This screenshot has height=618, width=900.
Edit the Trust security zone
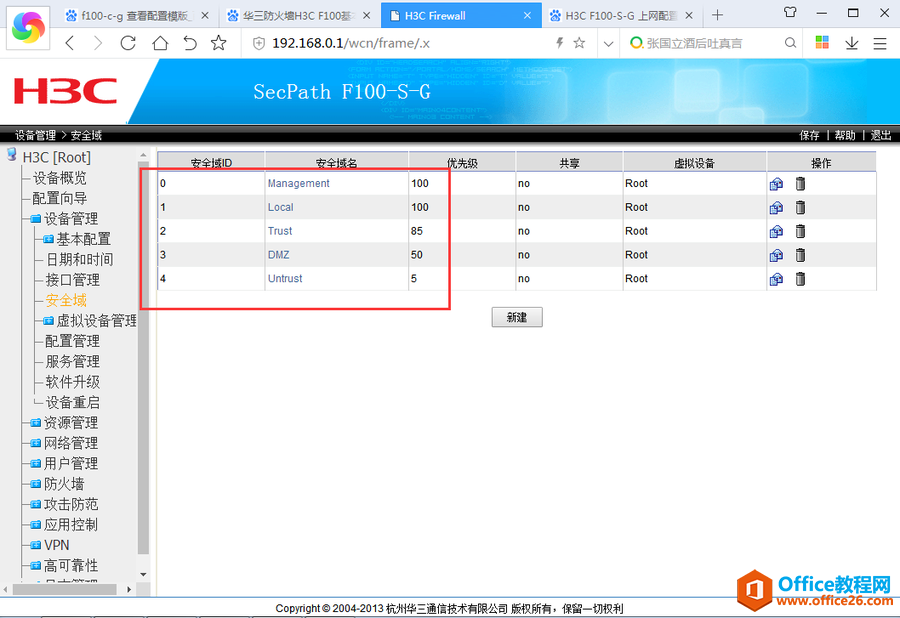(776, 231)
